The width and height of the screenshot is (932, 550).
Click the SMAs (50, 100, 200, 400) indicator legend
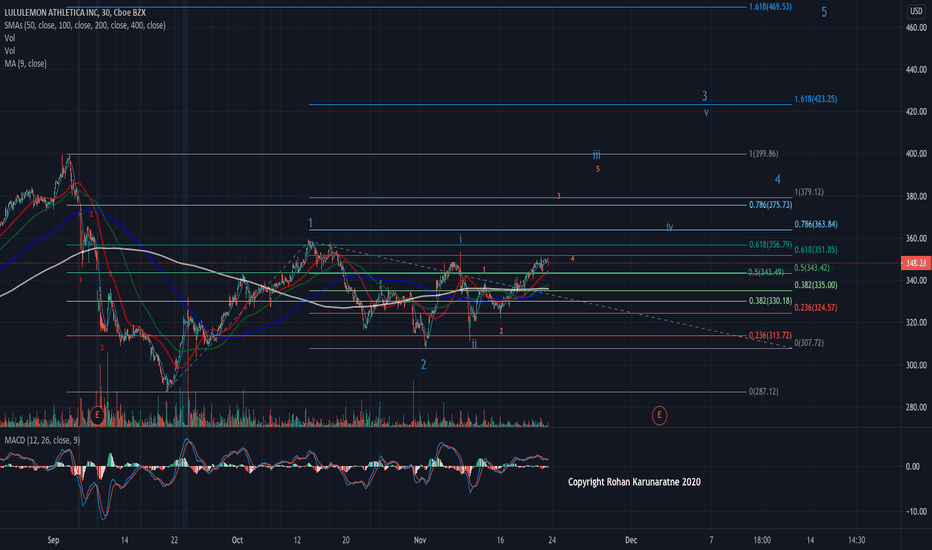click(85, 26)
